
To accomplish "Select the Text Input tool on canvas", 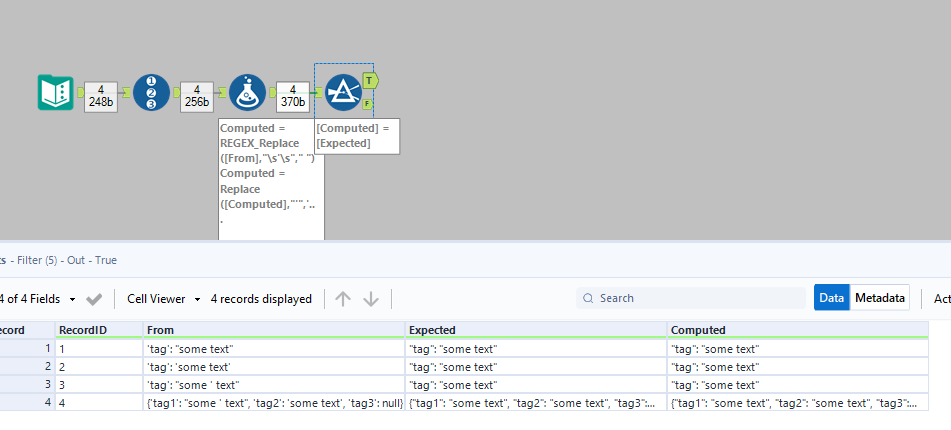I will click(55, 92).
